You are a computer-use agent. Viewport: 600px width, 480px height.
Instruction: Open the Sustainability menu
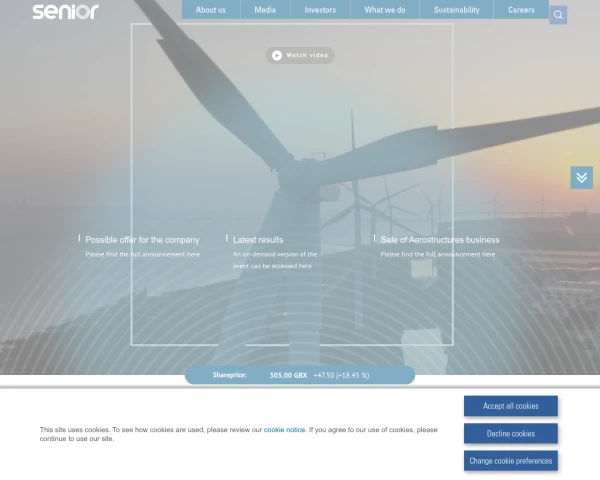(457, 10)
